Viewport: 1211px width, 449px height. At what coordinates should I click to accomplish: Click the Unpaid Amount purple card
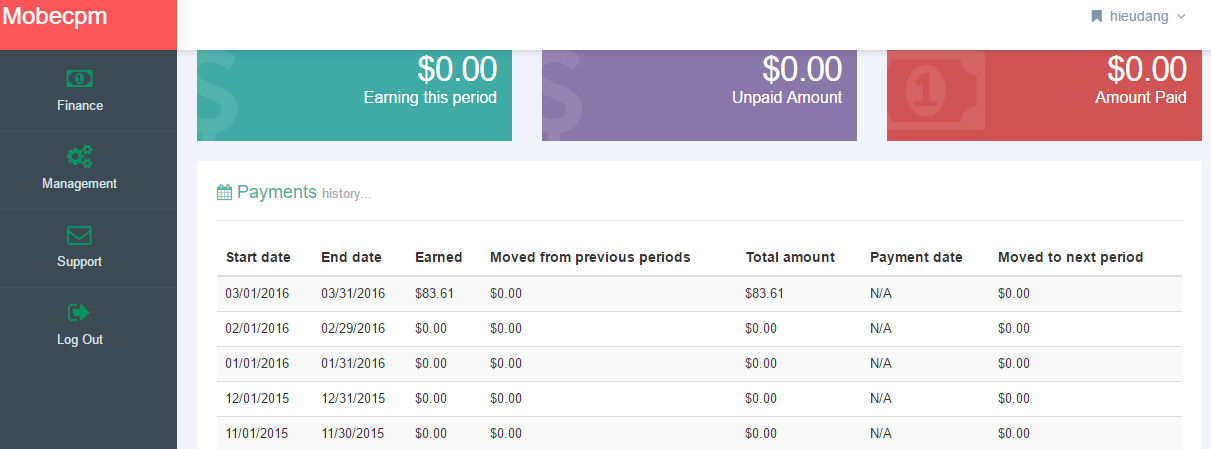(699, 95)
